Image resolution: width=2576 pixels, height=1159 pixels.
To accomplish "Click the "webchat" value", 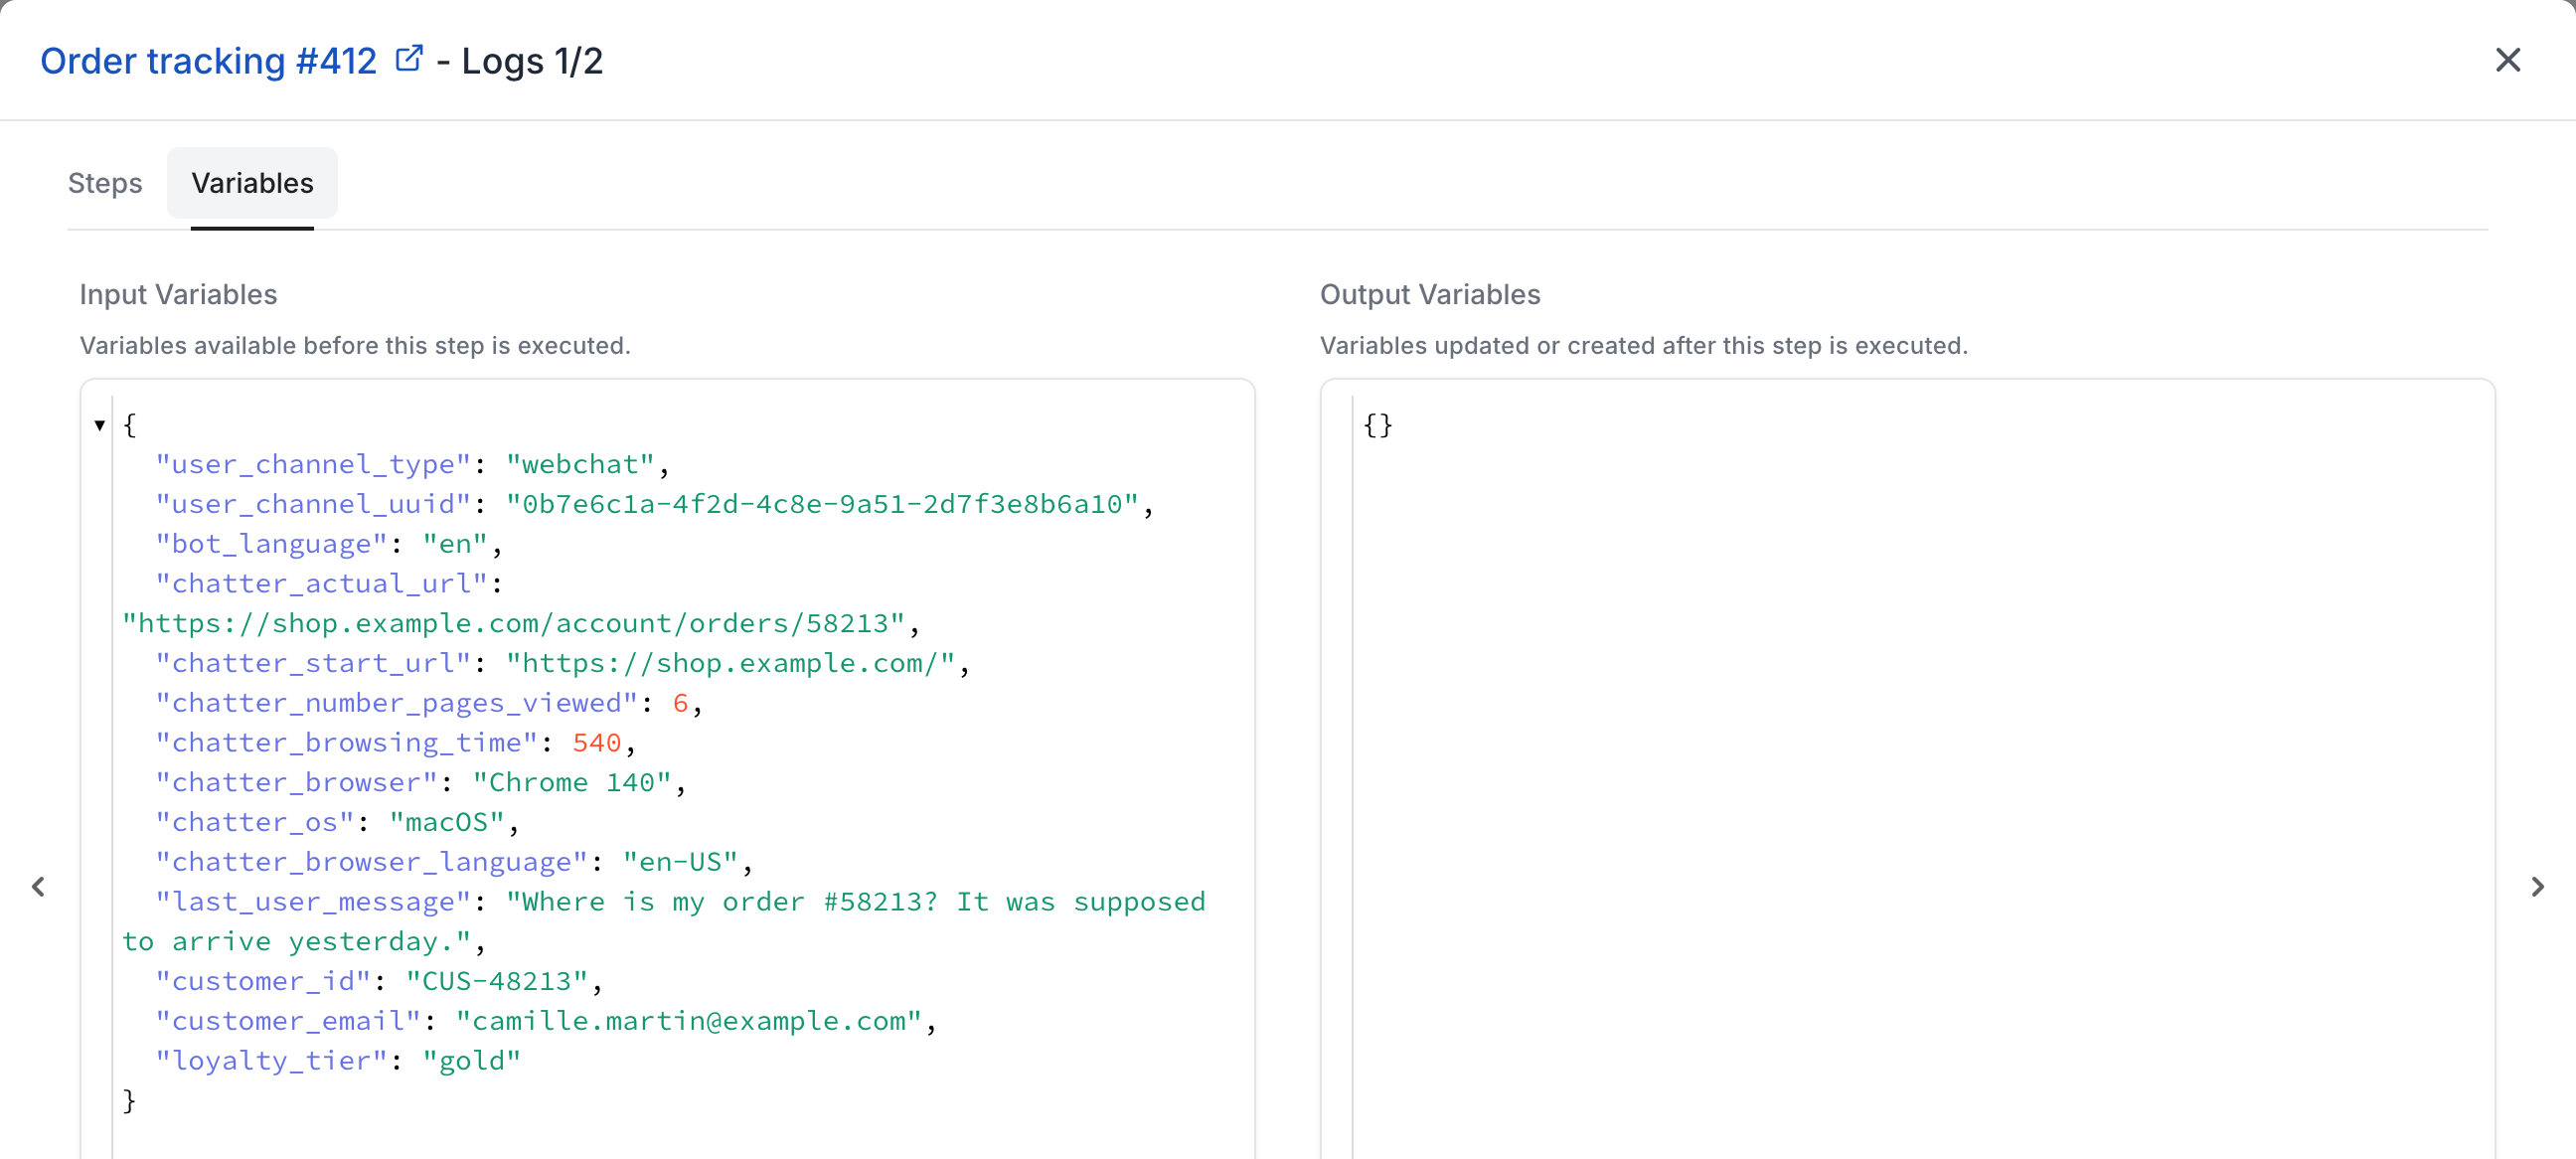I will [x=580, y=464].
